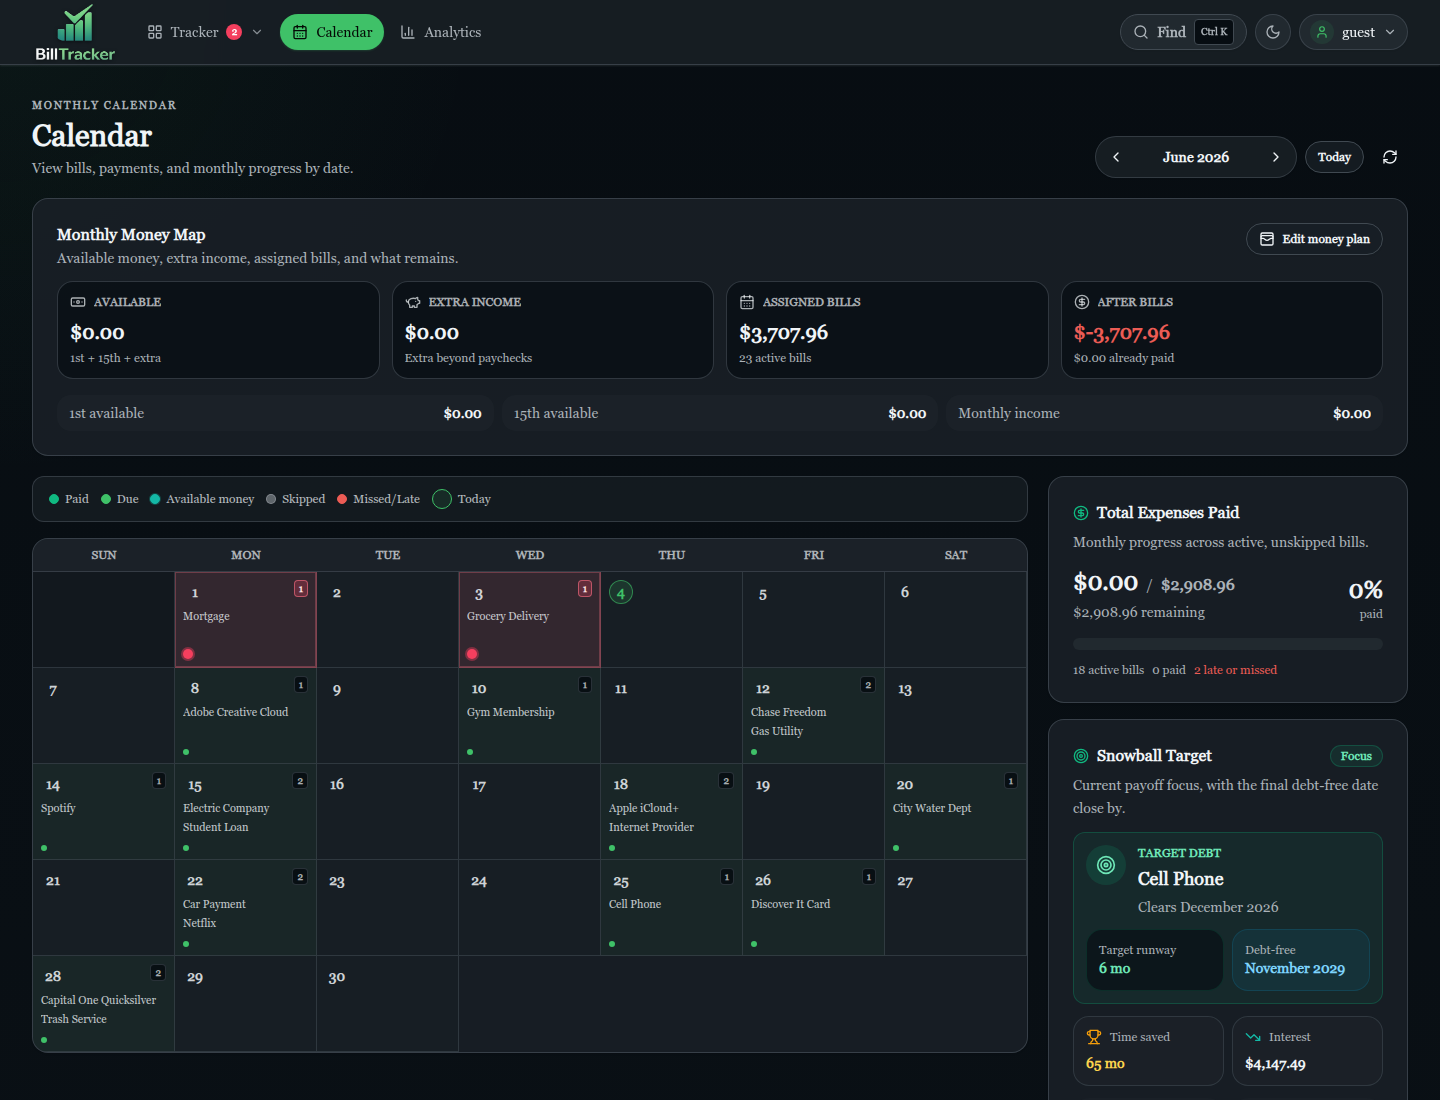This screenshot has height=1100, width=1440.
Task: Click the refresh calendar icon
Action: click(1390, 157)
